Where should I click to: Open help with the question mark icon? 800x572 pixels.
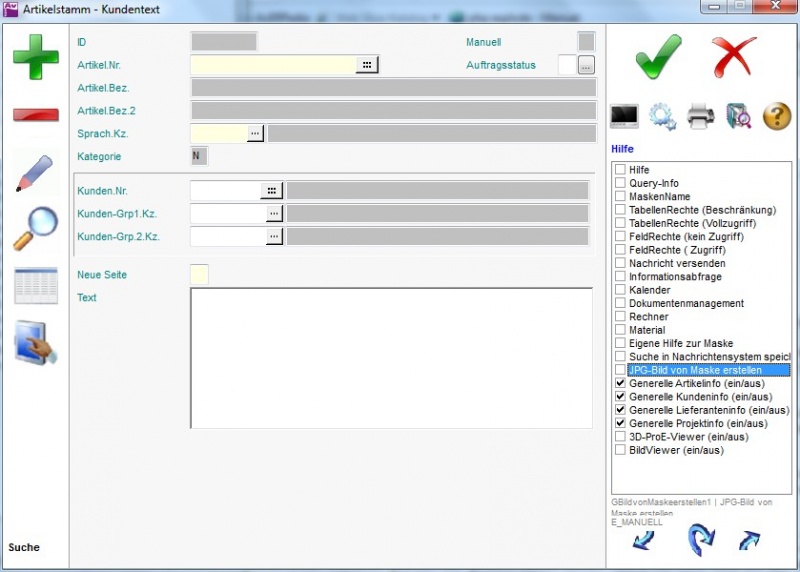(x=777, y=116)
